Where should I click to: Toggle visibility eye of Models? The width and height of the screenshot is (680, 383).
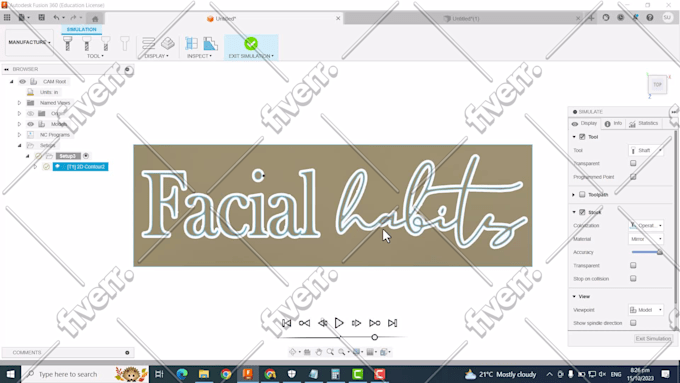pyautogui.click(x=30, y=124)
